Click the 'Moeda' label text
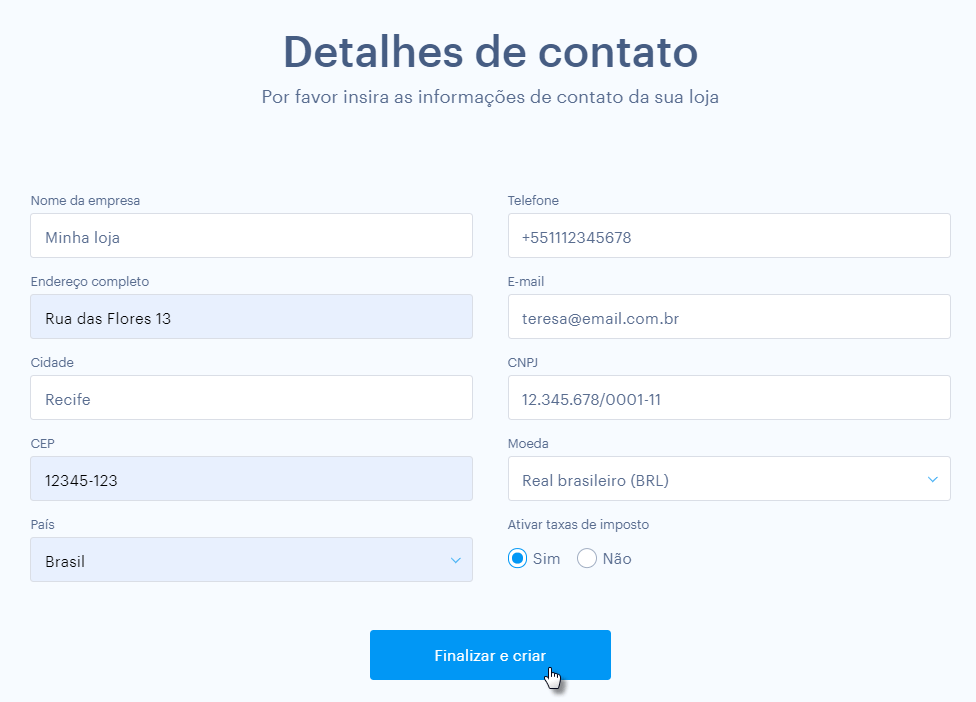Viewport: 976px width, 702px height. (528, 444)
